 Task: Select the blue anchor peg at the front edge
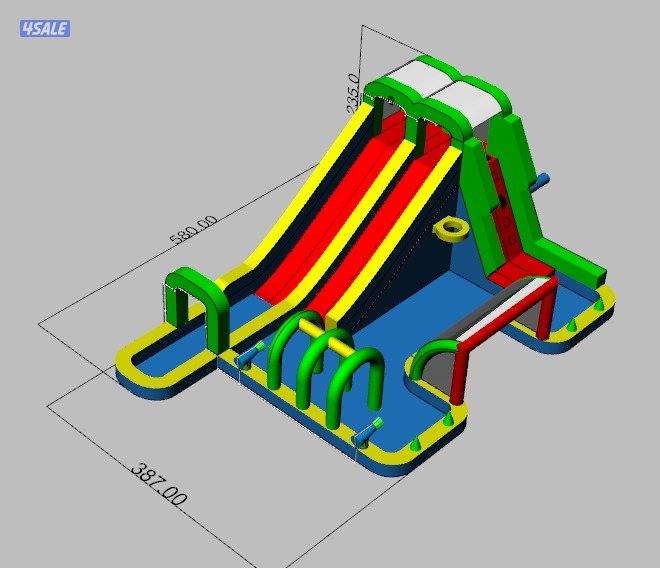[369, 430]
